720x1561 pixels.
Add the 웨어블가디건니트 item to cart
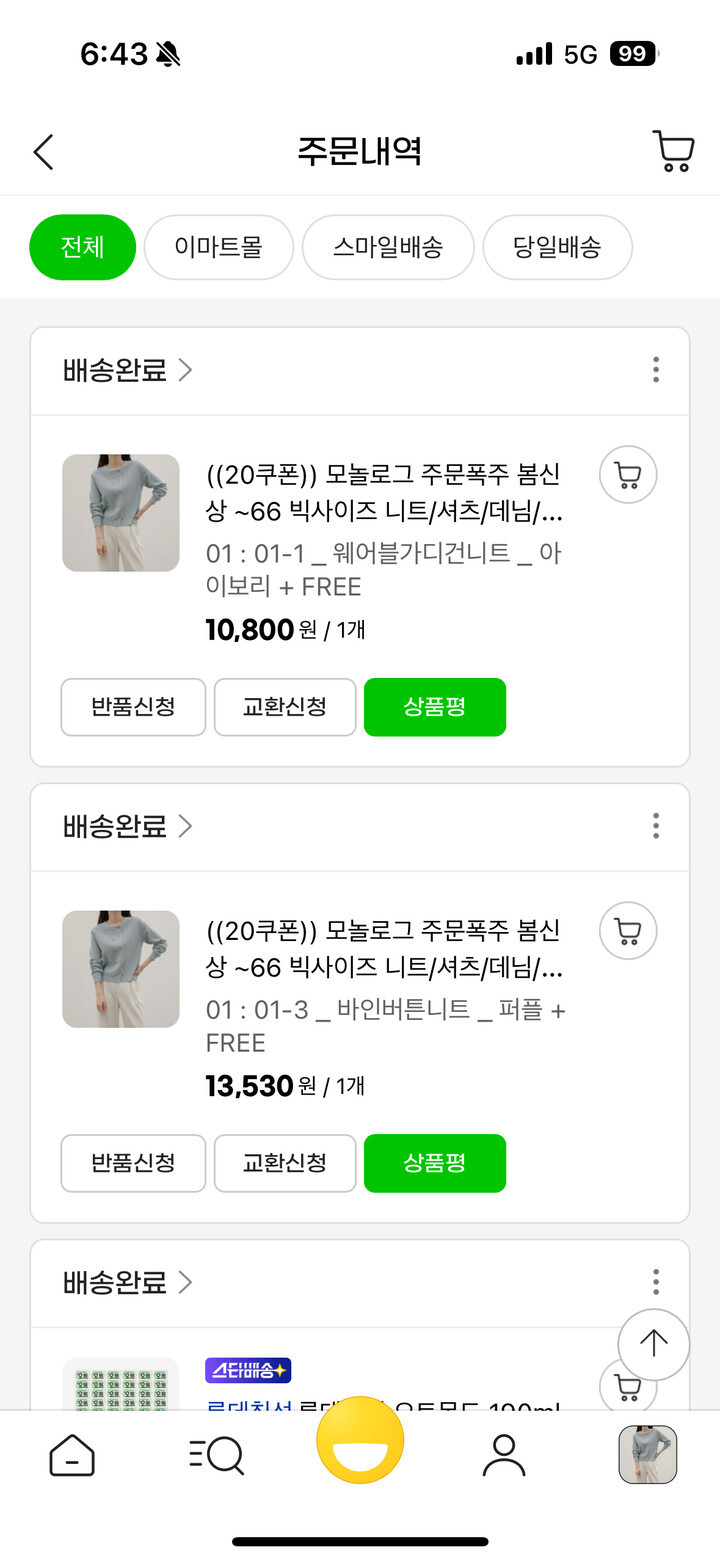click(628, 475)
